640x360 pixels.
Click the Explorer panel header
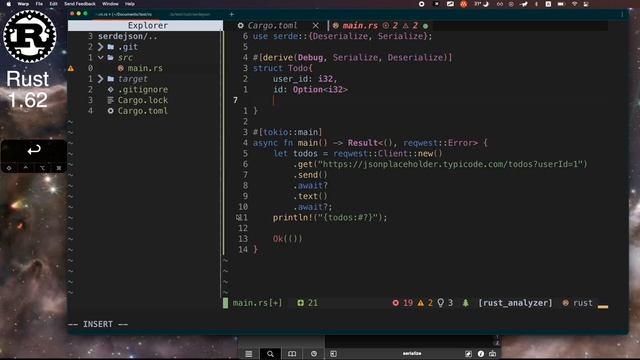tap(145, 25)
